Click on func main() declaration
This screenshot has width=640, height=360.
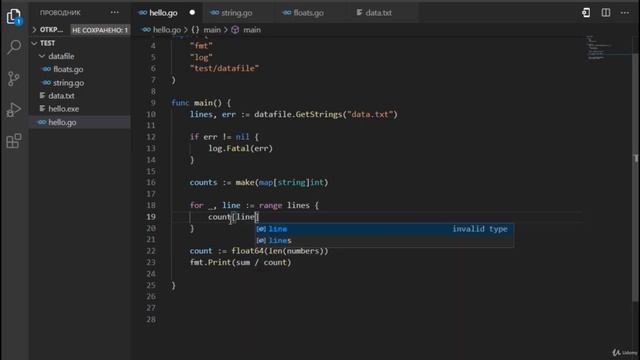(201, 103)
